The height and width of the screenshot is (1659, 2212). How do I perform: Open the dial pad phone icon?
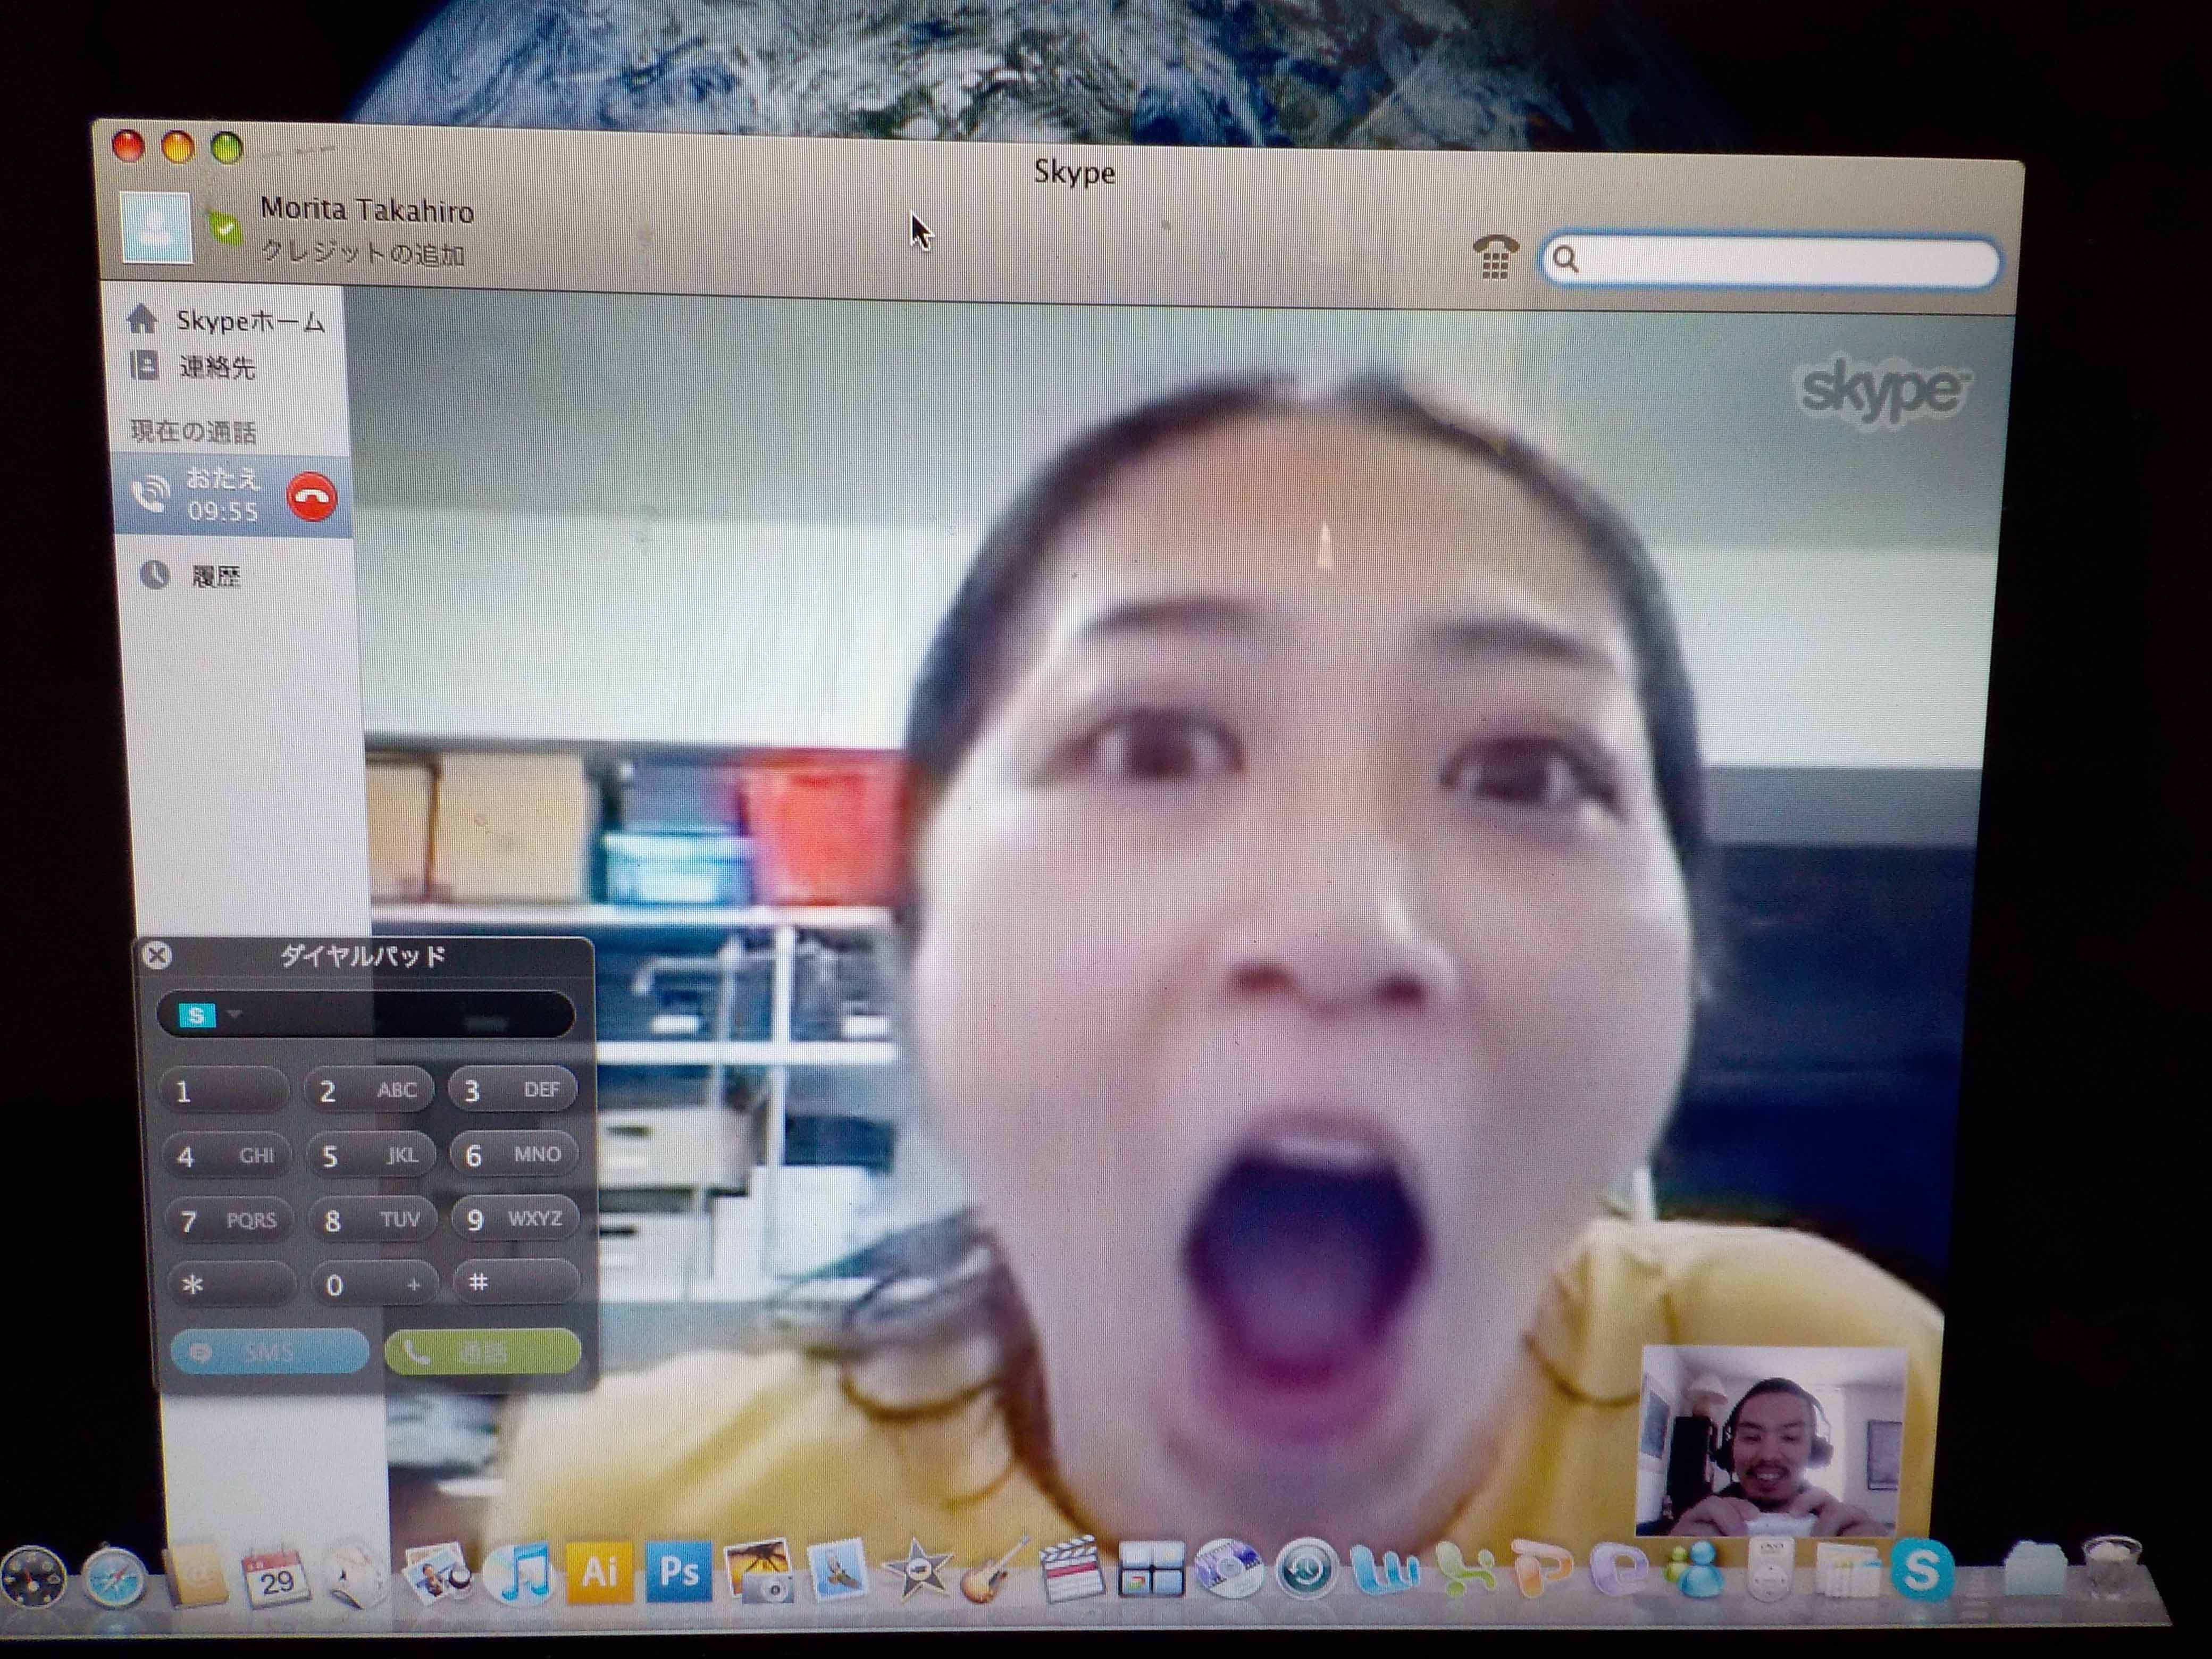[x=1495, y=258]
